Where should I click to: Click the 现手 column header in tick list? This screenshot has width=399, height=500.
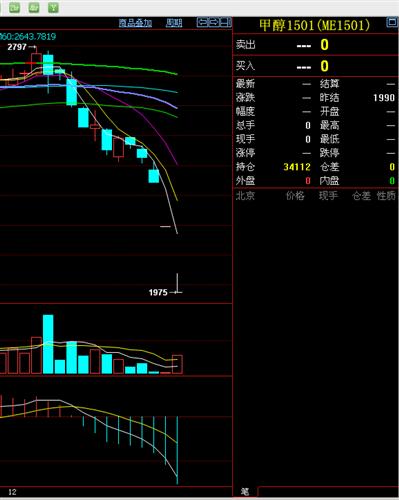328,196
